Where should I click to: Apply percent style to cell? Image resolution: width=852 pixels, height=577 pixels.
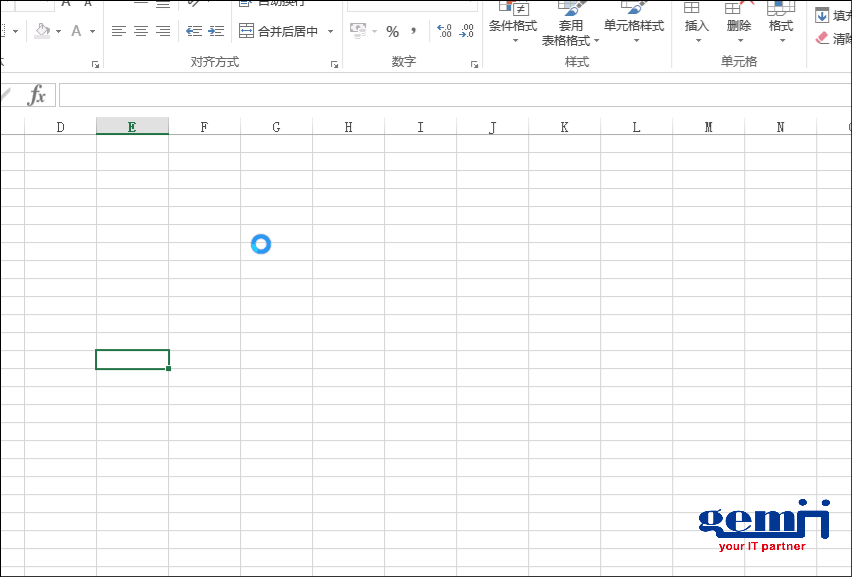pos(392,32)
